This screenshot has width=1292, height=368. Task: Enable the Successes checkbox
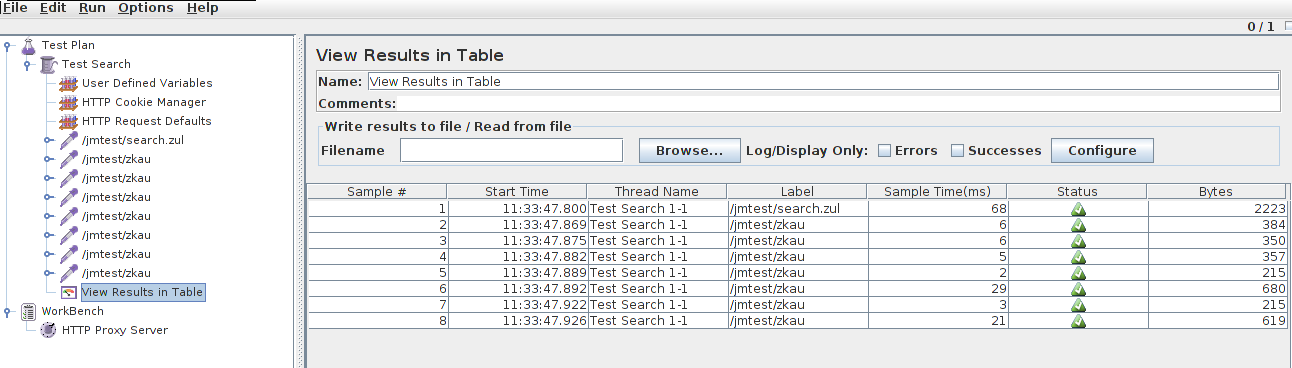[957, 151]
